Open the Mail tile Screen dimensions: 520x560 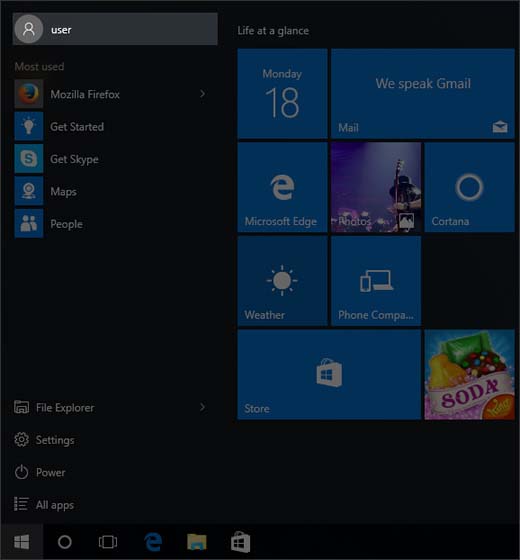pyautogui.click(x=422, y=94)
